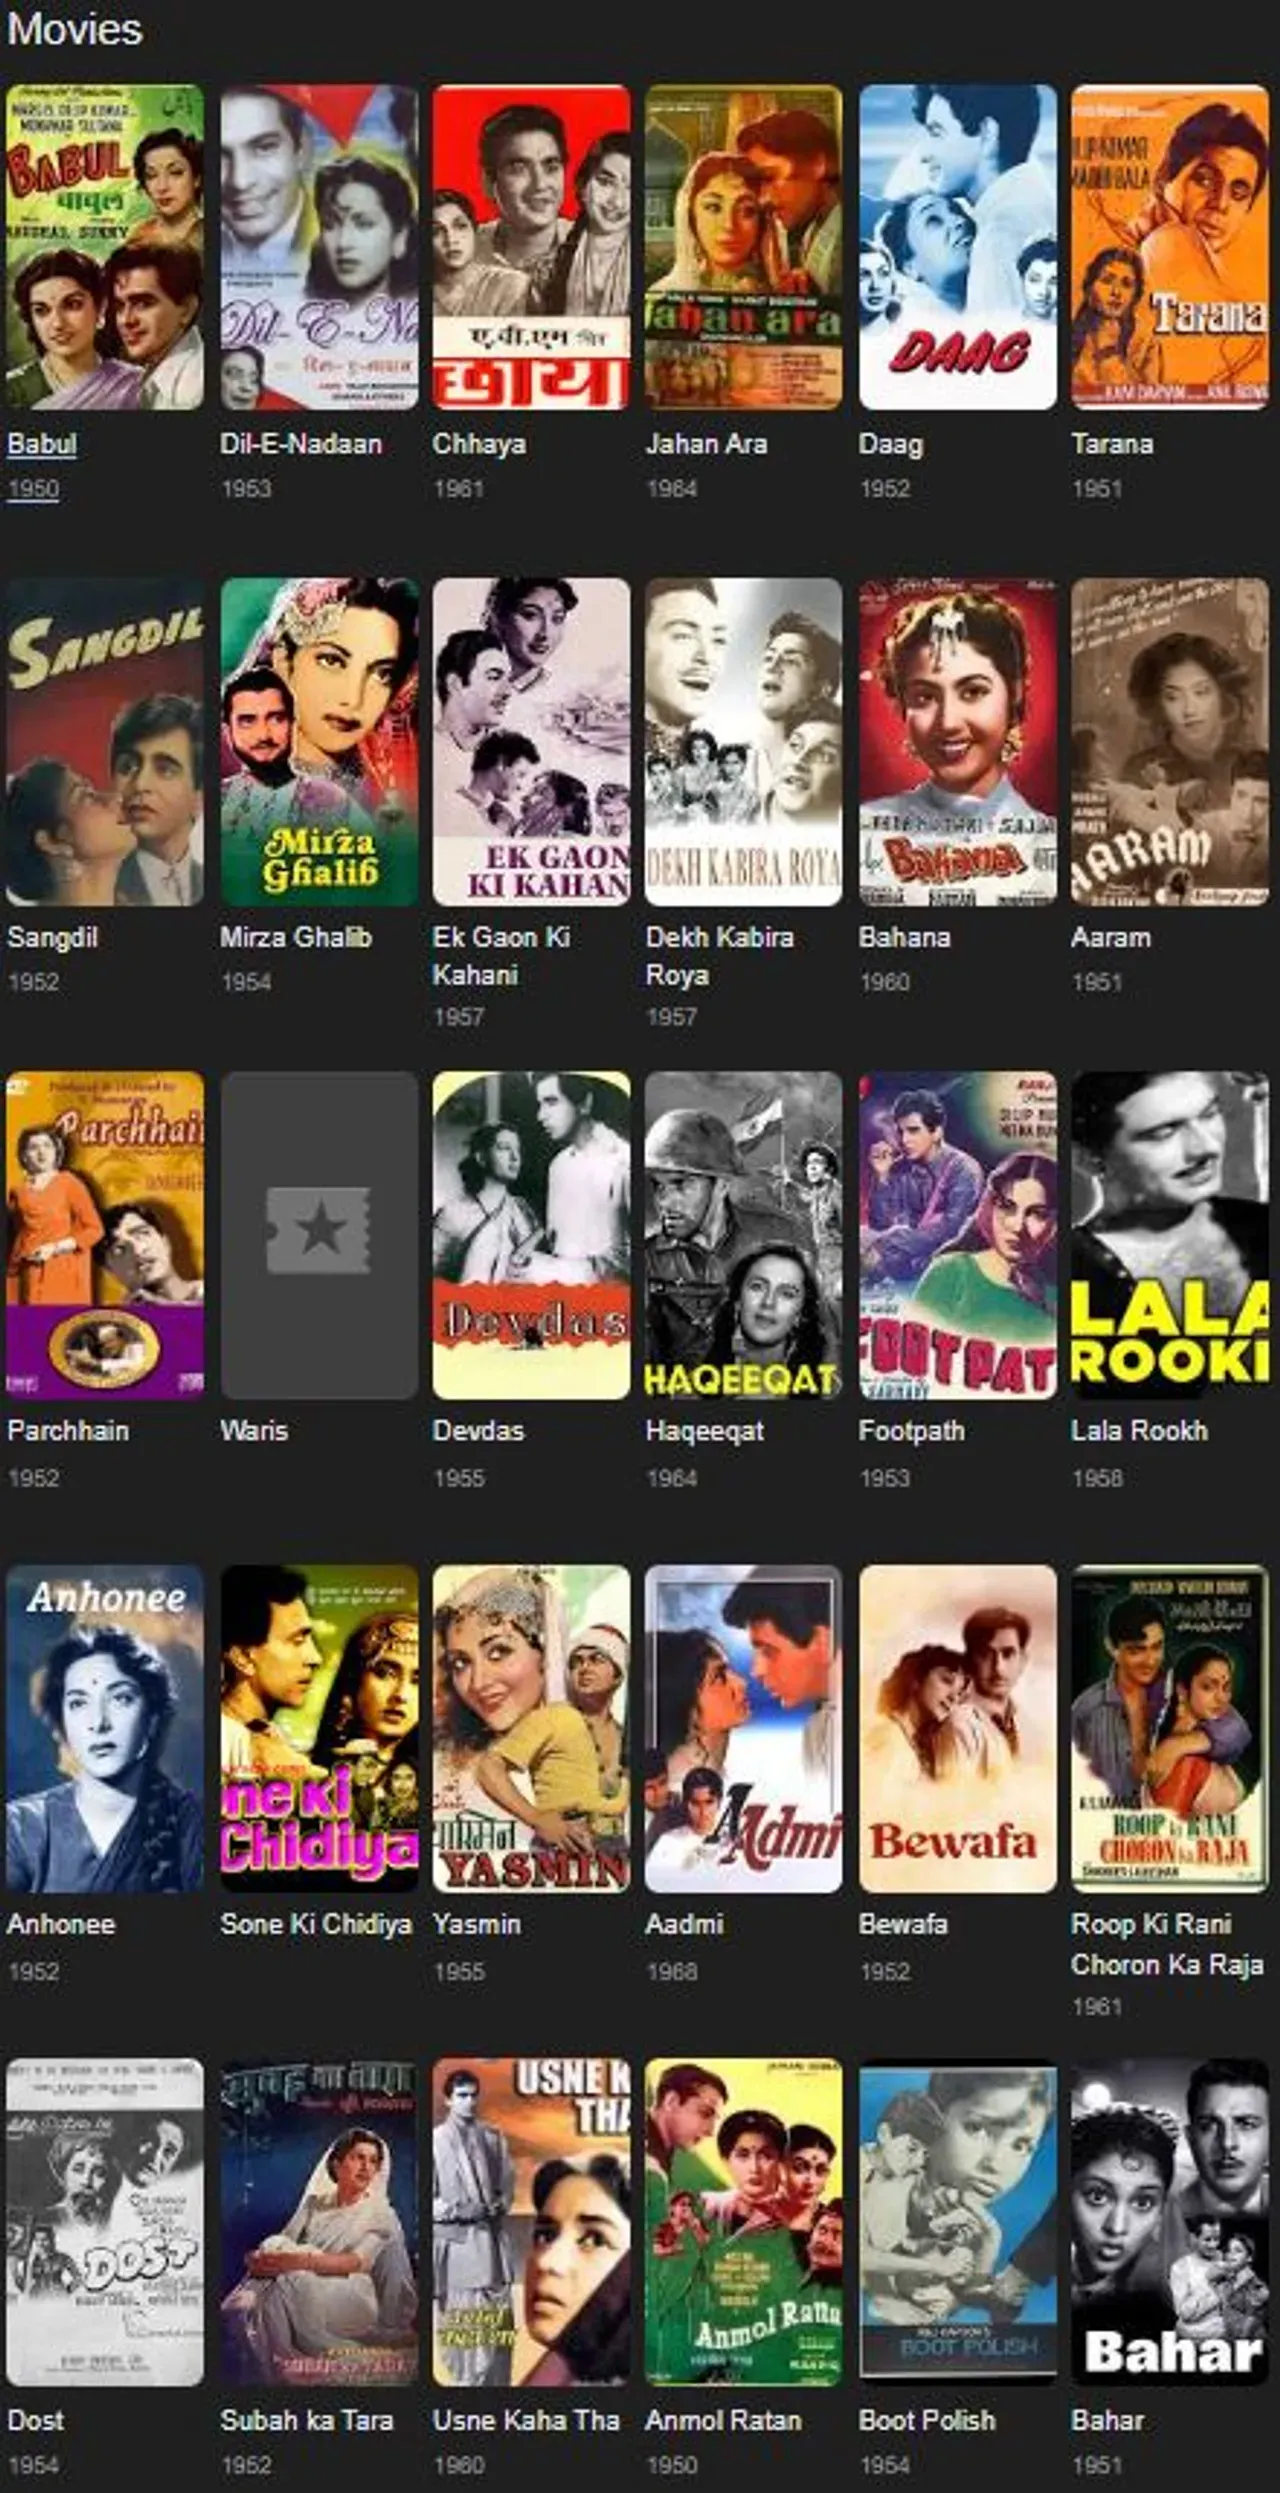The height and width of the screenshot is (2493, 1280).
Task: Open the Babul movie title link
Action: coord(42,444)
